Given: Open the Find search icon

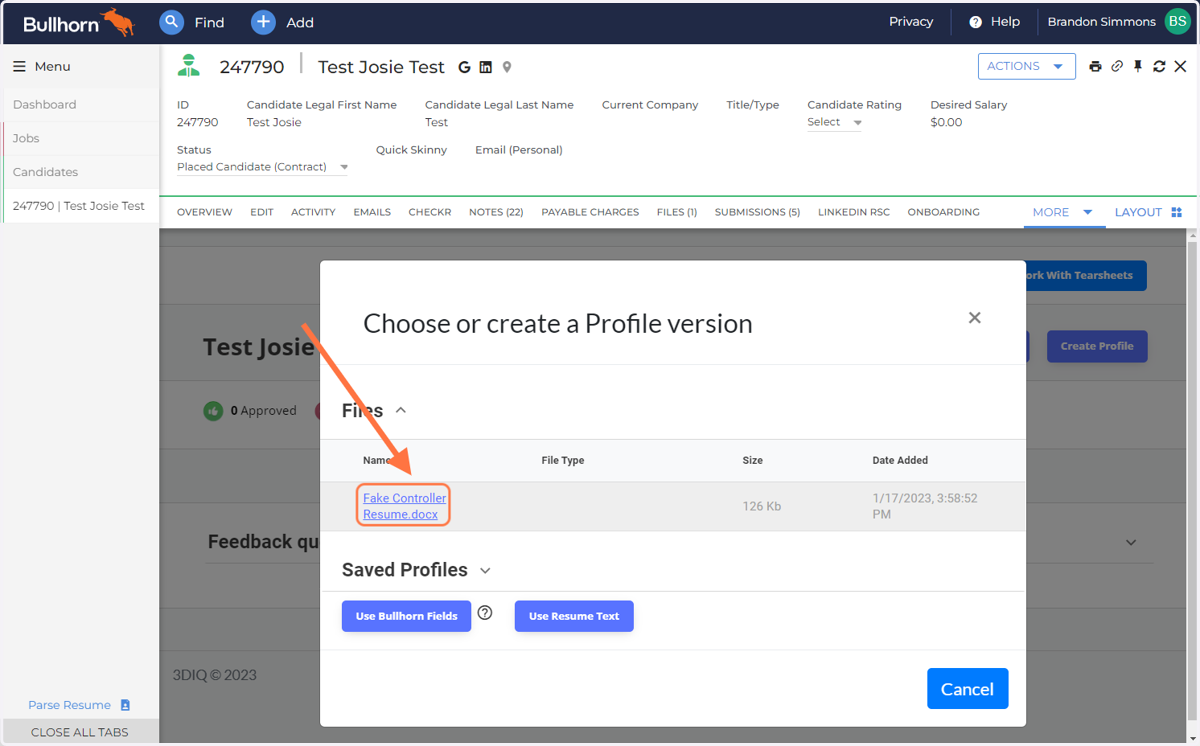Looking at the screenshot, I should [172, 22].
